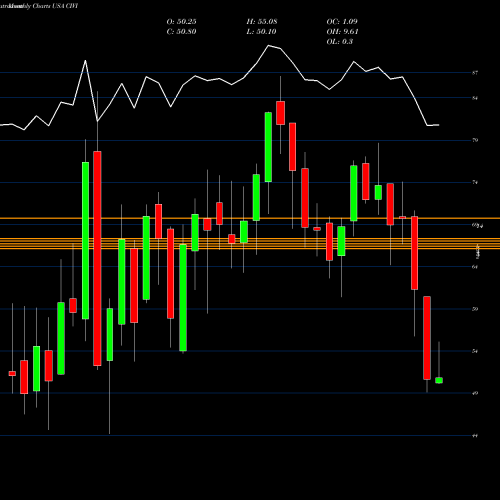
Task: Click the 64 price axis label
Action: pos(475,267)
